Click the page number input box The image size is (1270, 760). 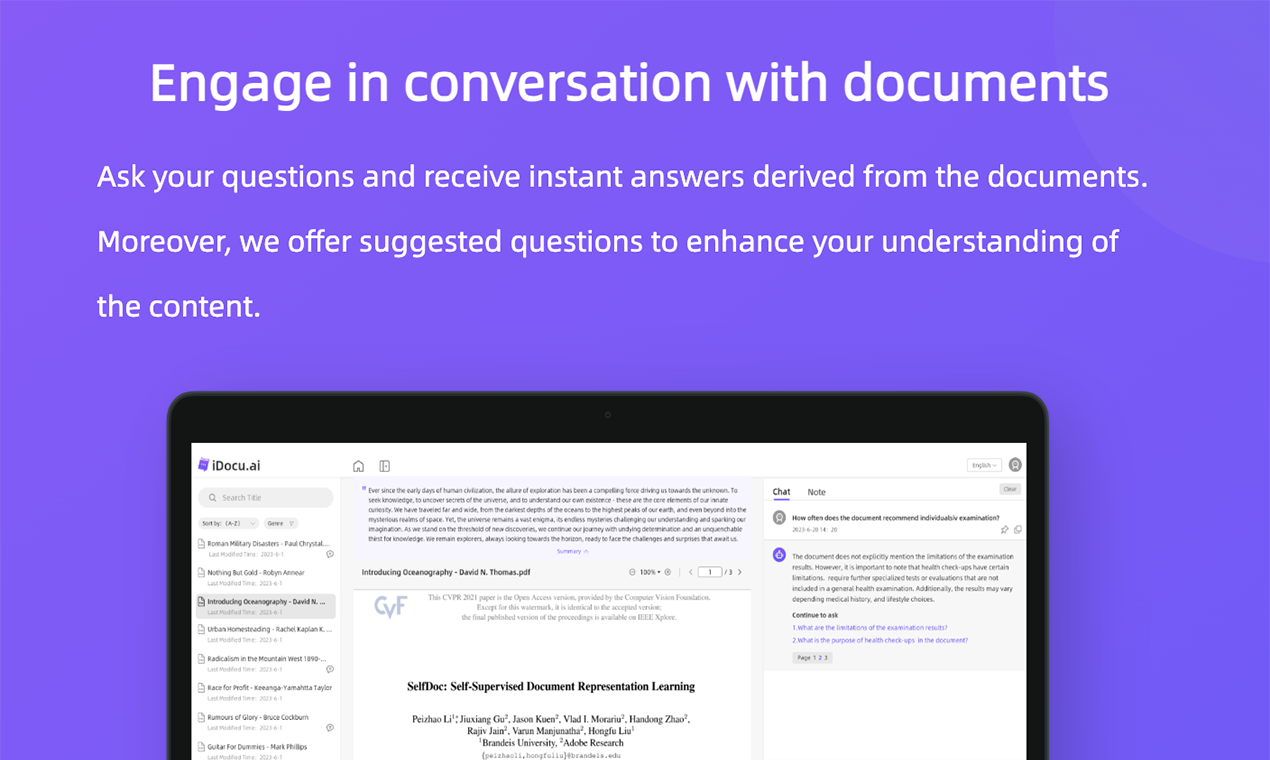[x=710, y=572]
